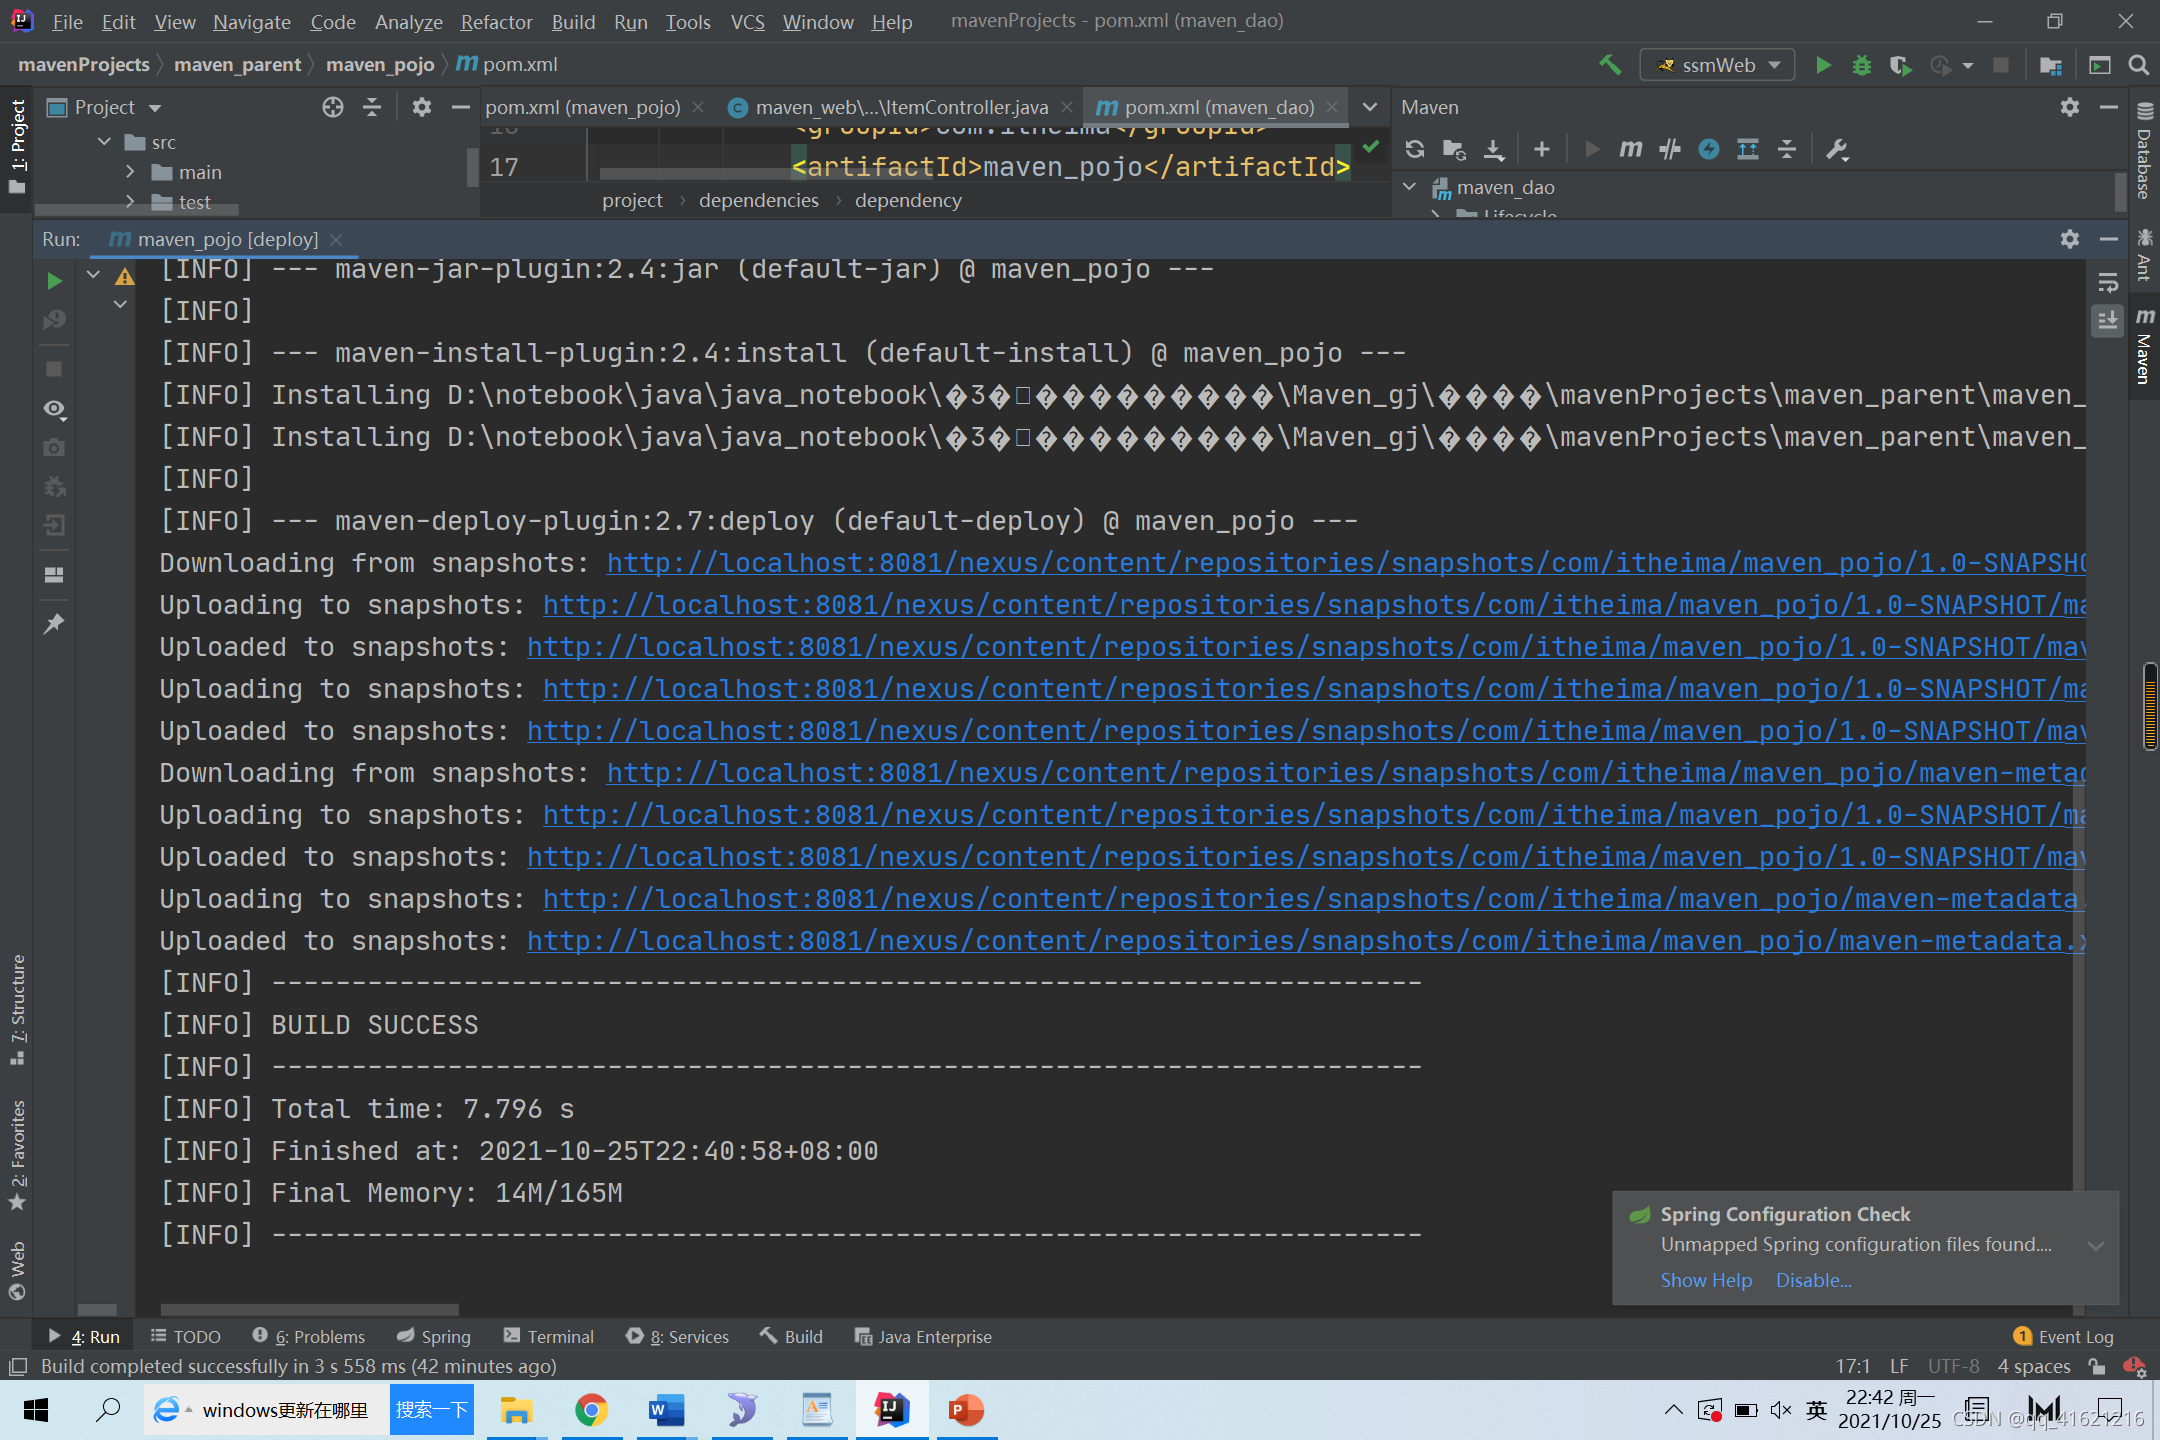Image resolution: width=2160 pixels, height=1440 pixels.
Task: Add a new Maven project with plus icon
Action: (1541, 149)
